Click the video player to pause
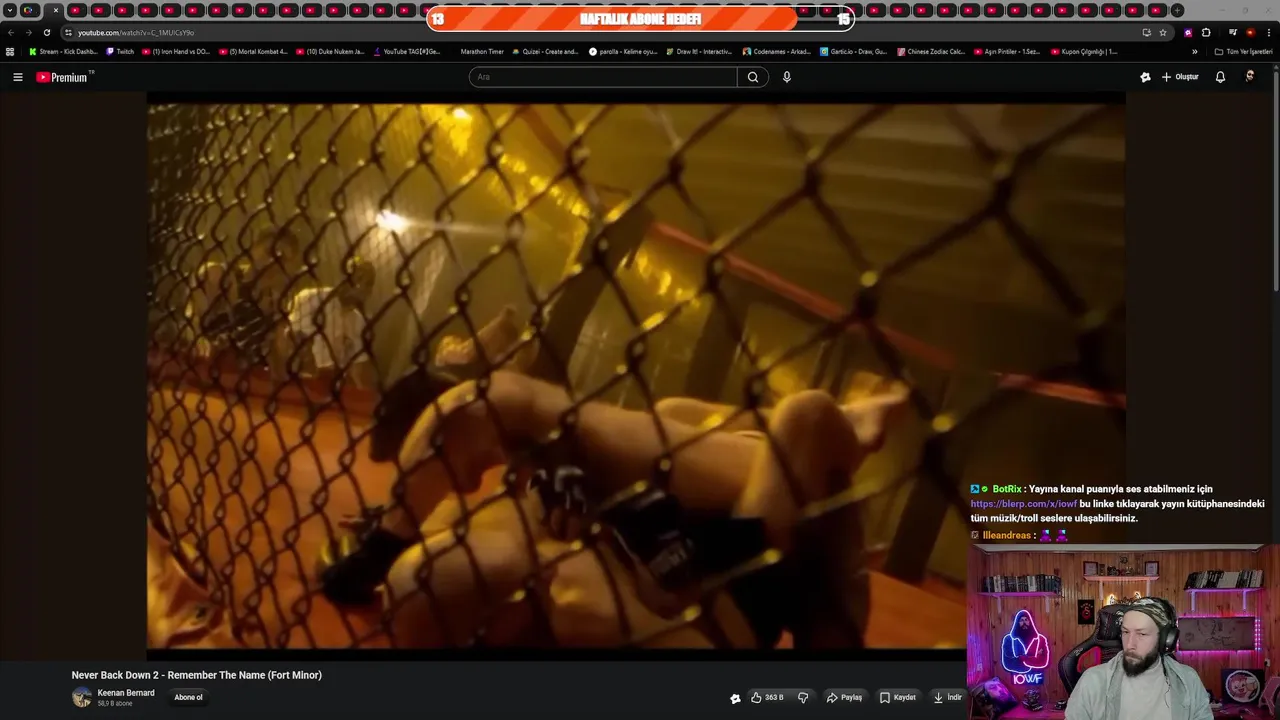This screenshot has height=720, width=1280. 636,375
